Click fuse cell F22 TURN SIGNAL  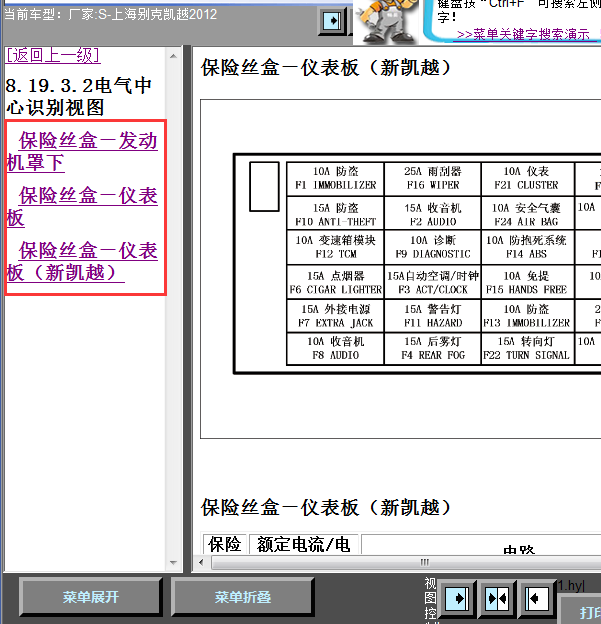pyautogui.click(x=527, y=348)
